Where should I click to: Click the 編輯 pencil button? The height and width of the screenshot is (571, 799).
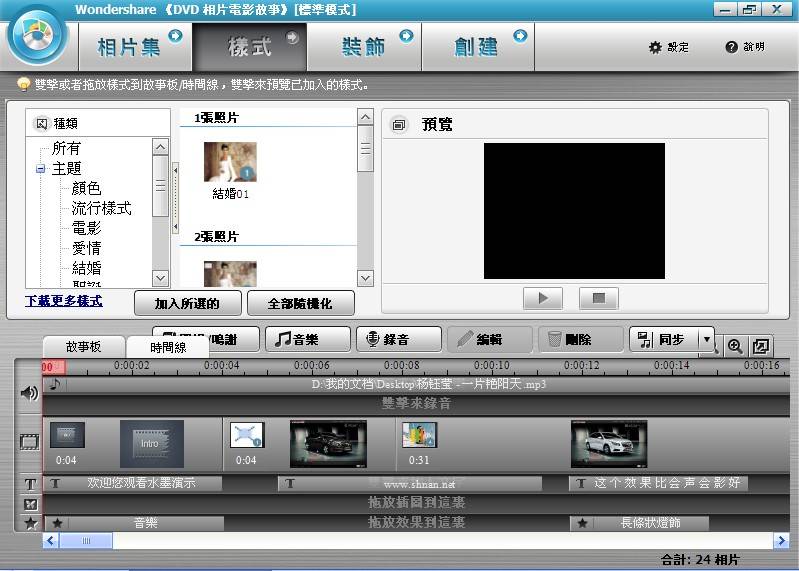(x=490, y=339)
